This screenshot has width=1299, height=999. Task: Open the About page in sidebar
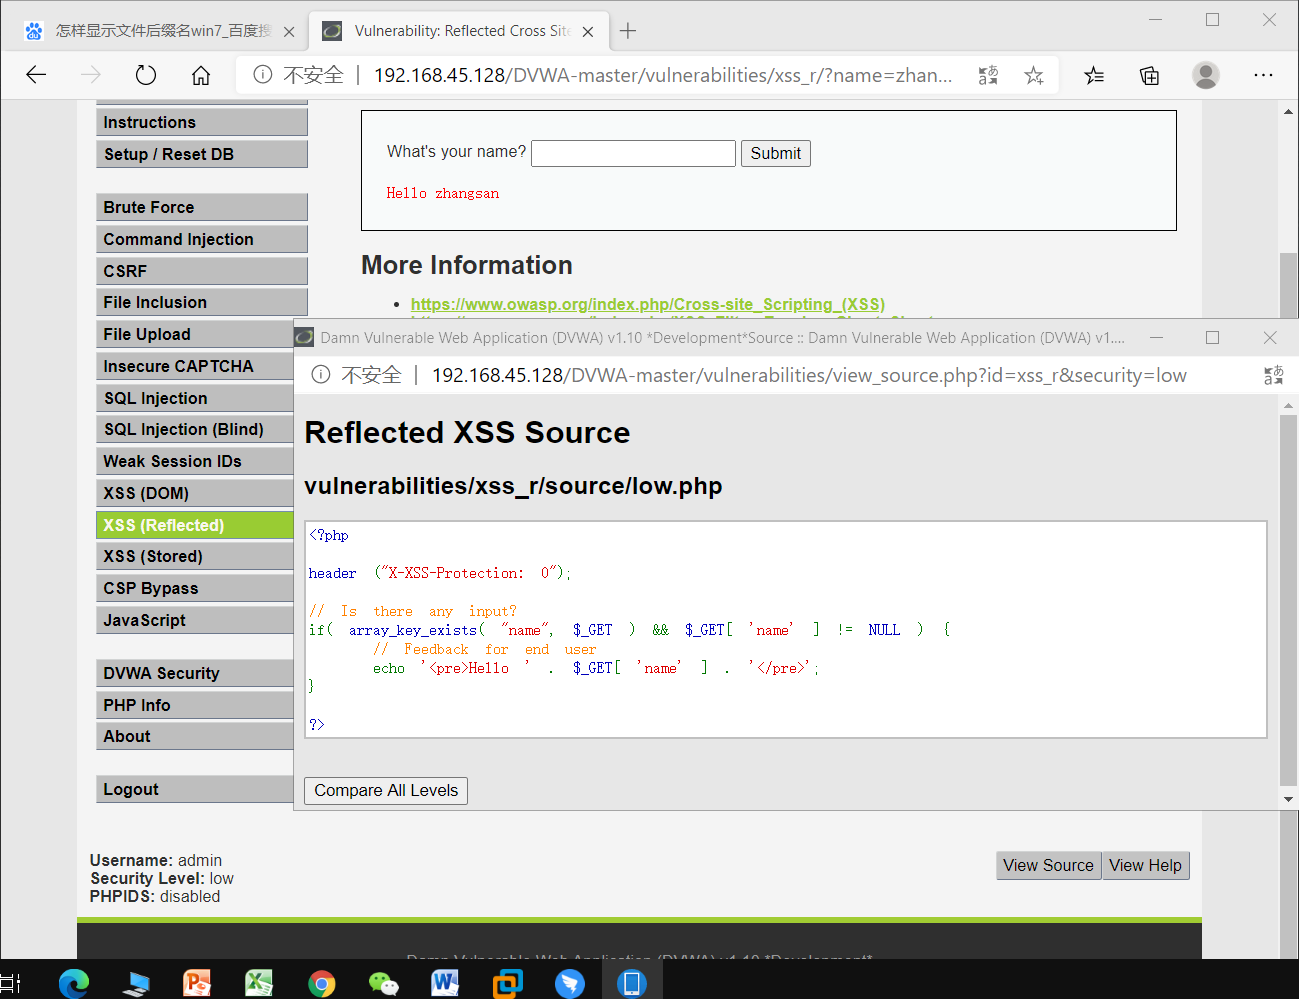[x=195, y=736]
